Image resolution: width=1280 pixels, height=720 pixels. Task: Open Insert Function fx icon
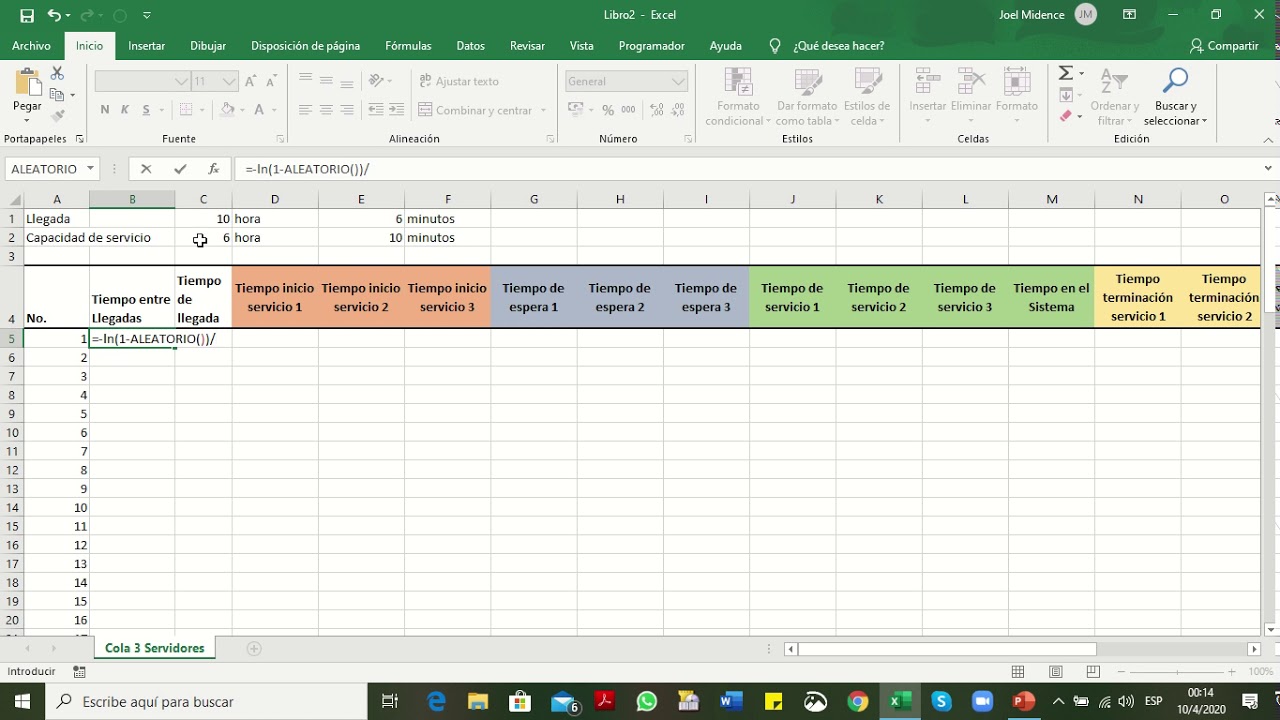point(213,169)
